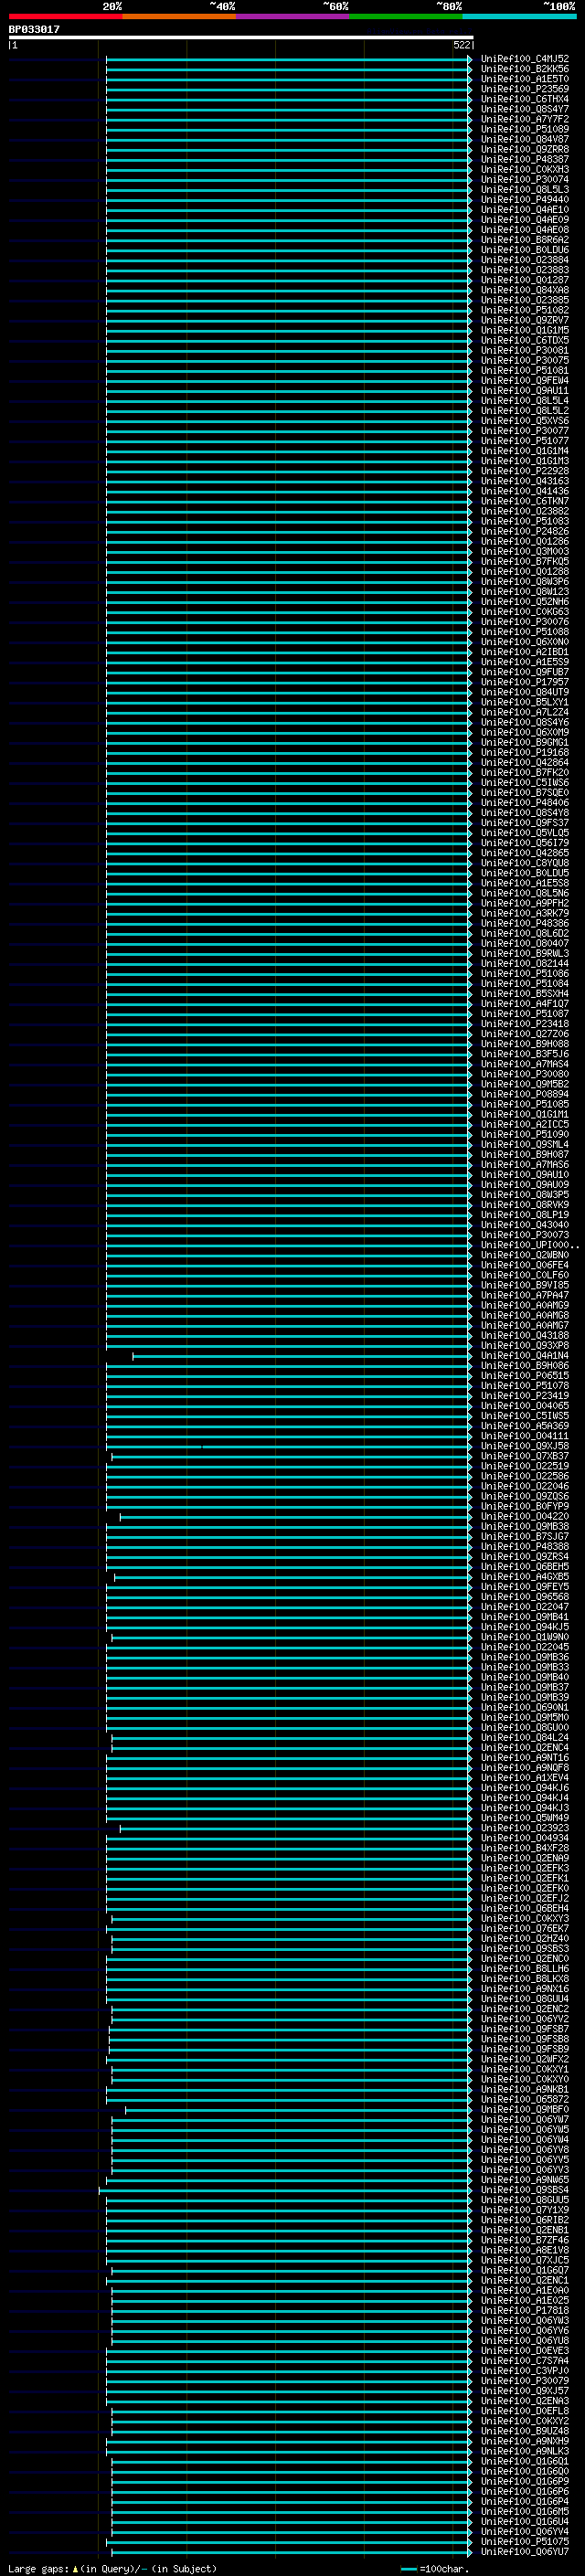Screen dimensions: 585x2576
Task: Click the UniRef100_P30074 entry
Action: (x=525, y=179)
